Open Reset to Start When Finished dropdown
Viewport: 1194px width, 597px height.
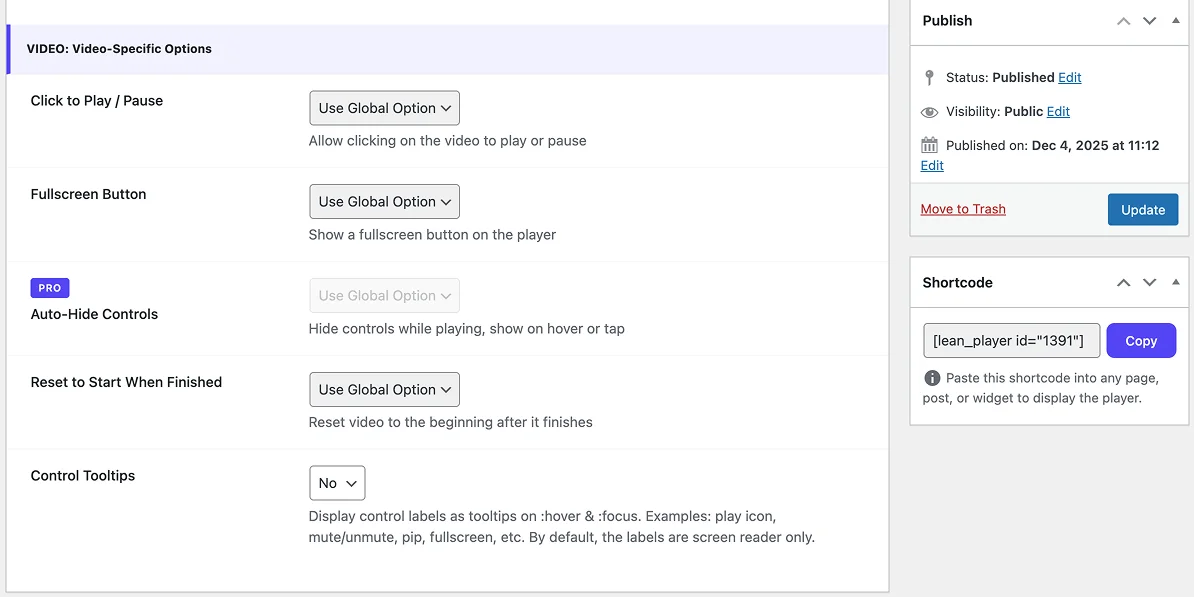384,390
